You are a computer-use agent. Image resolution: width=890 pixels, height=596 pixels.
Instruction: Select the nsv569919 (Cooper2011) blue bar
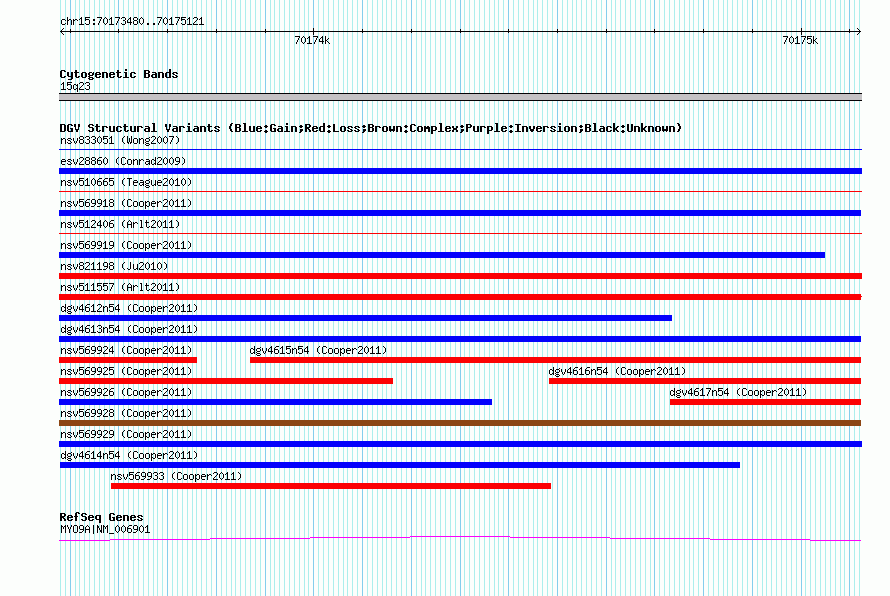[x=442, y=255]
